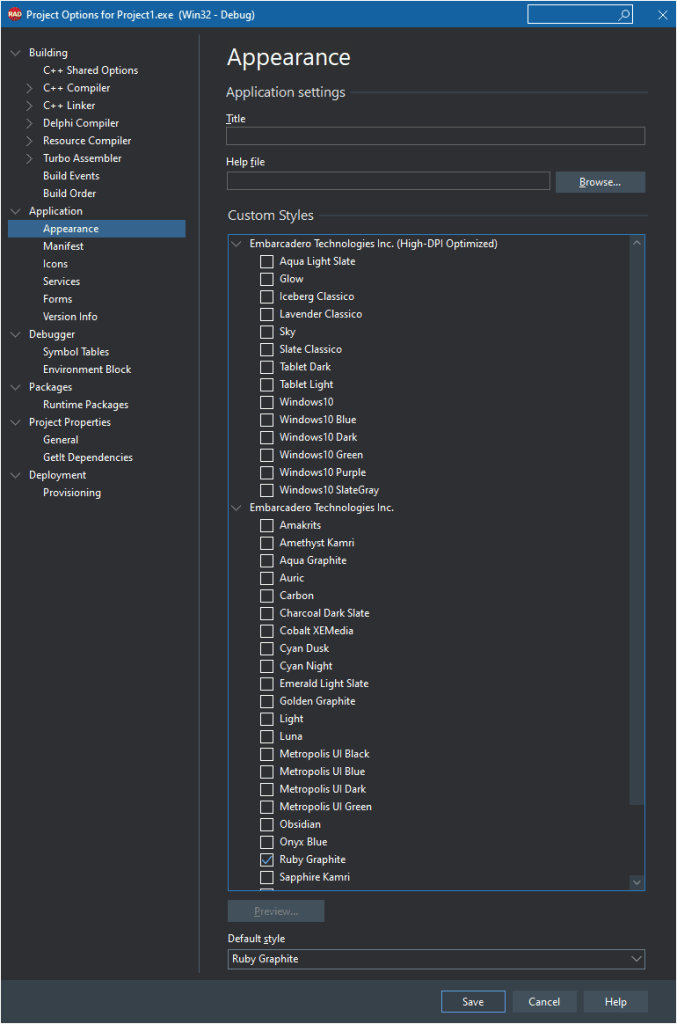Expand the Delphi Compiler node
This screenshot has width=677, height=1024.
[x=29, y=123]
